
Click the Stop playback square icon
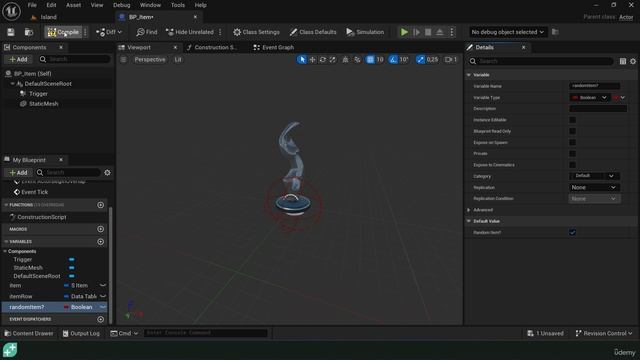point(428,32)
